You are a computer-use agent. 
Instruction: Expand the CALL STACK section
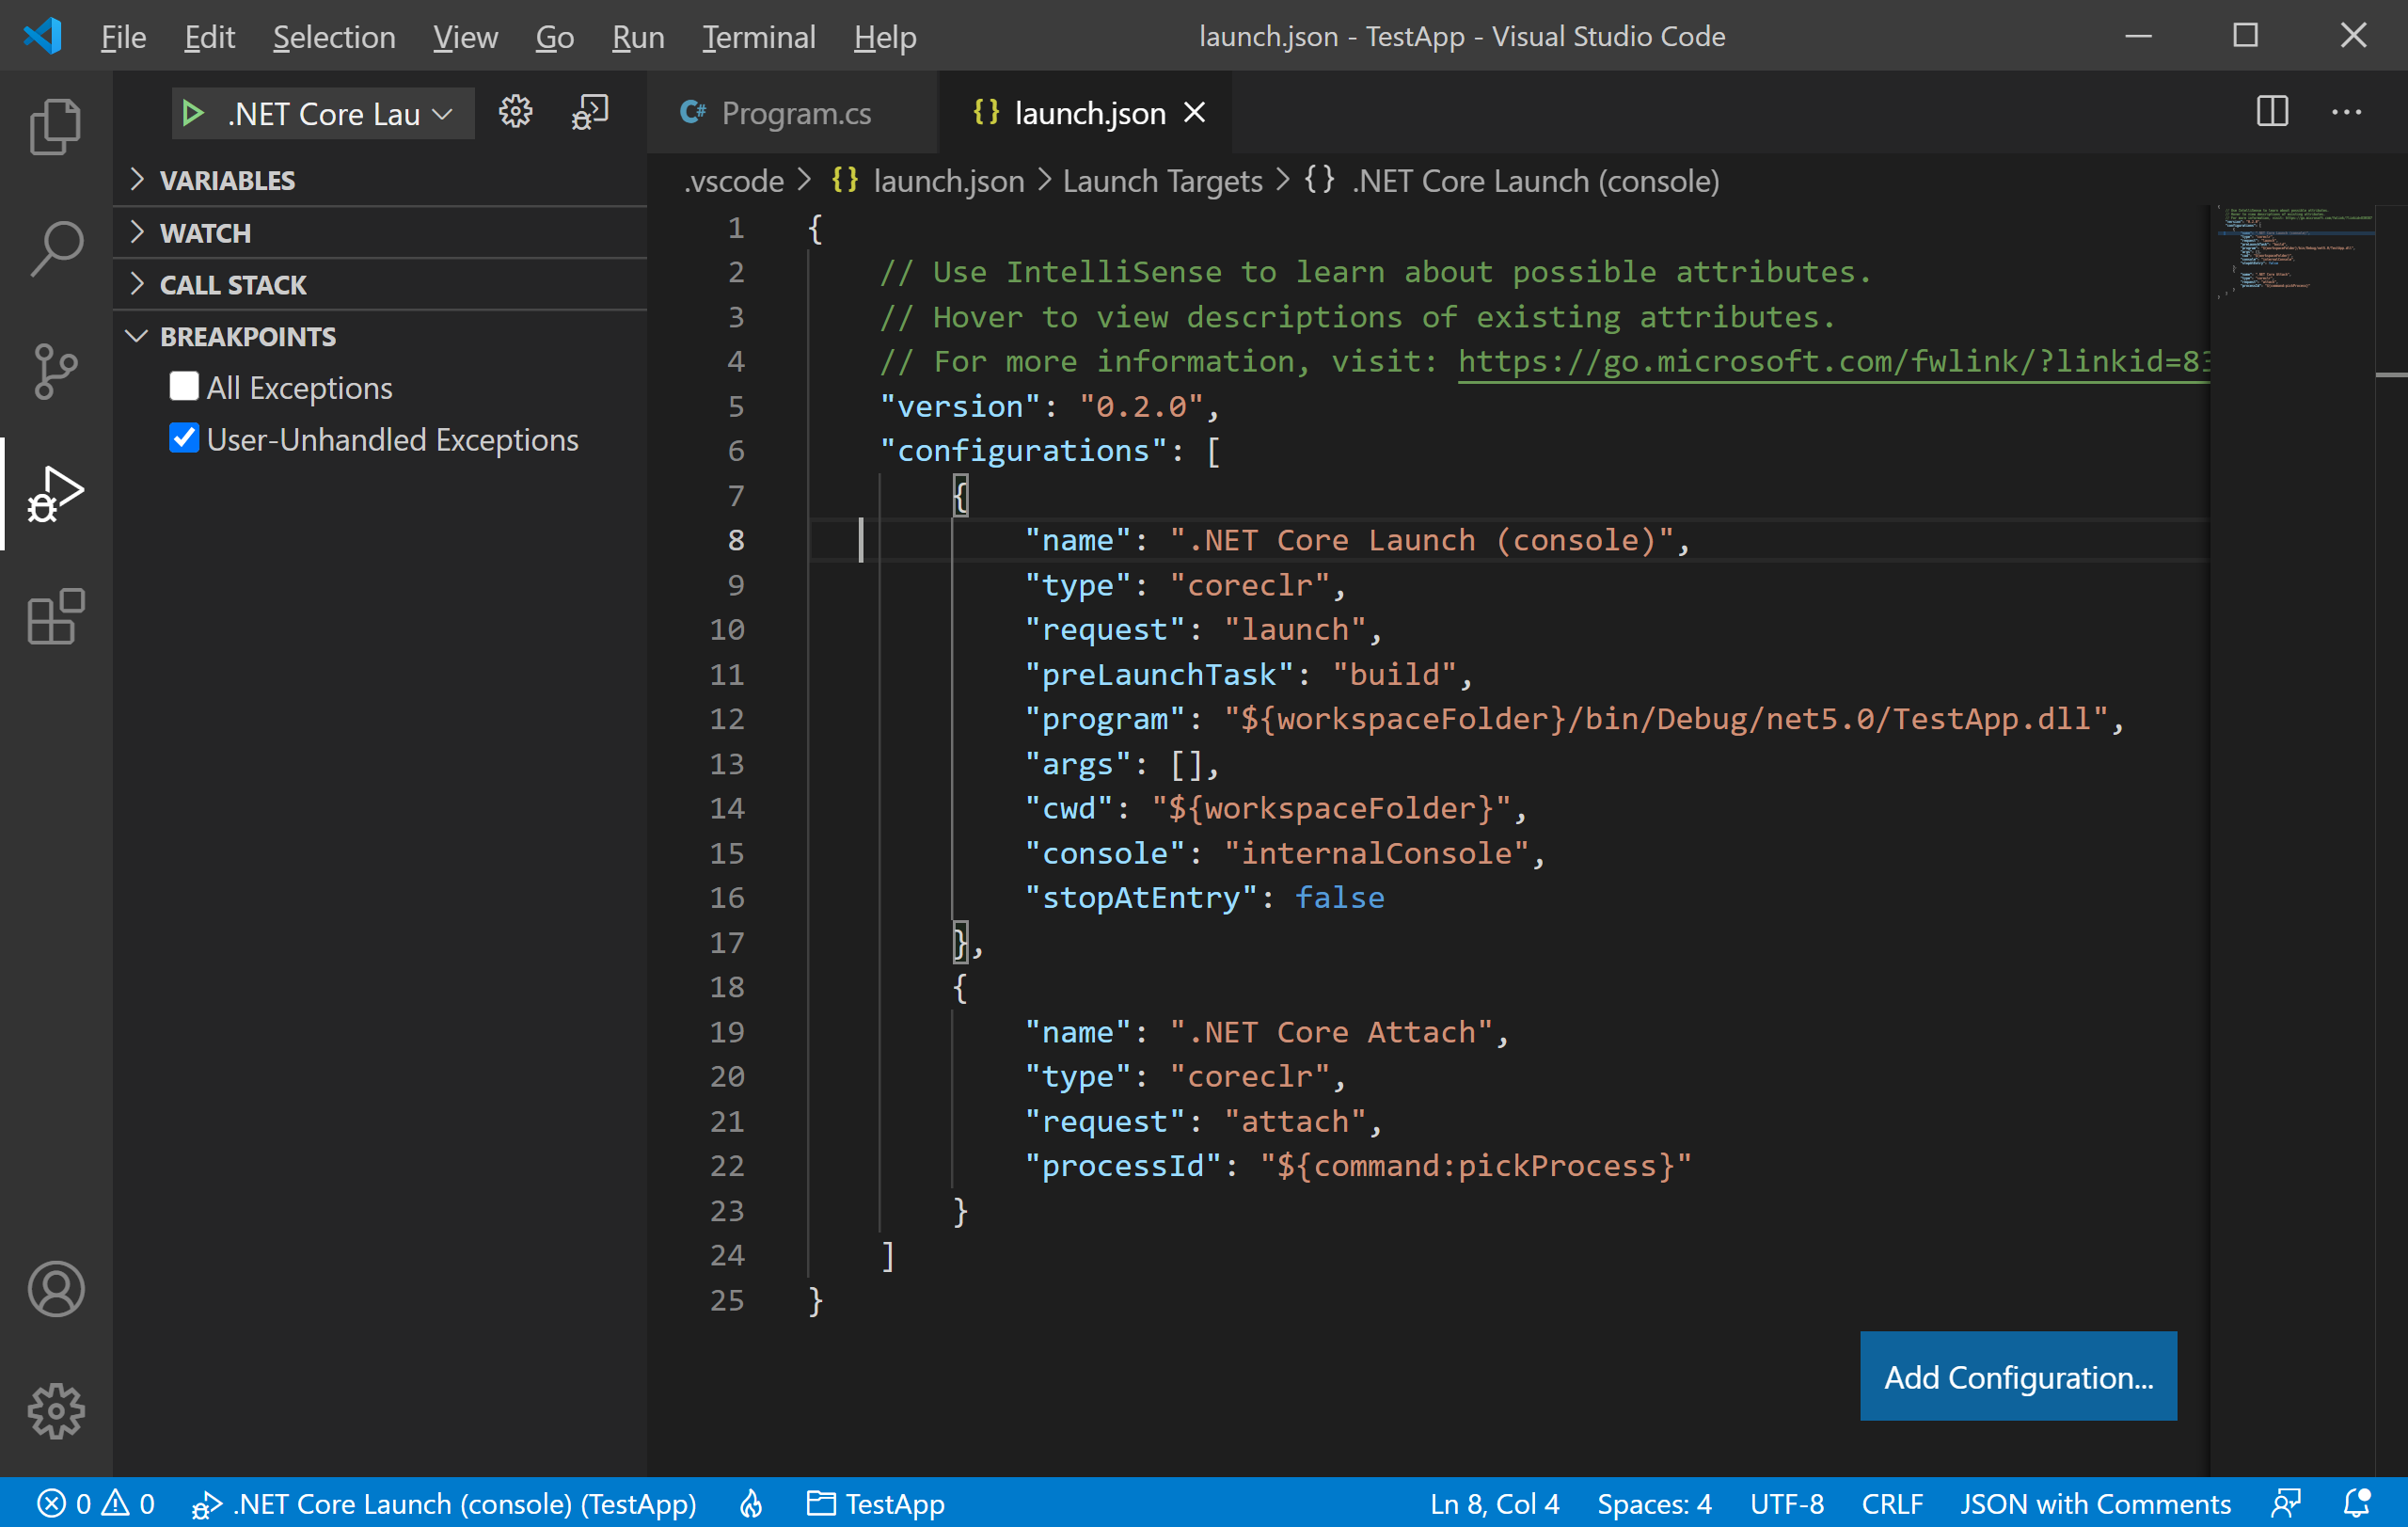[232, 285]
